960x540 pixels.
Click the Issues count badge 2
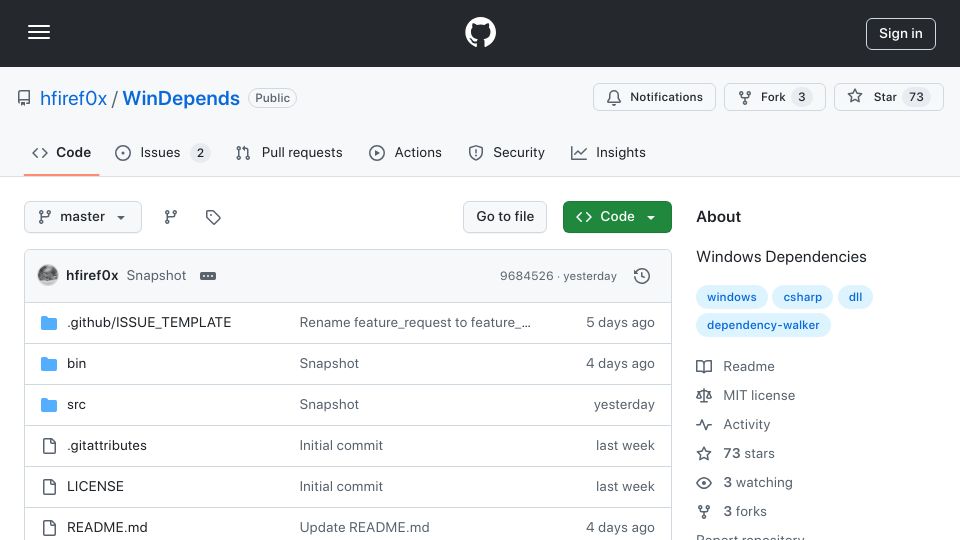pos(200,153)
